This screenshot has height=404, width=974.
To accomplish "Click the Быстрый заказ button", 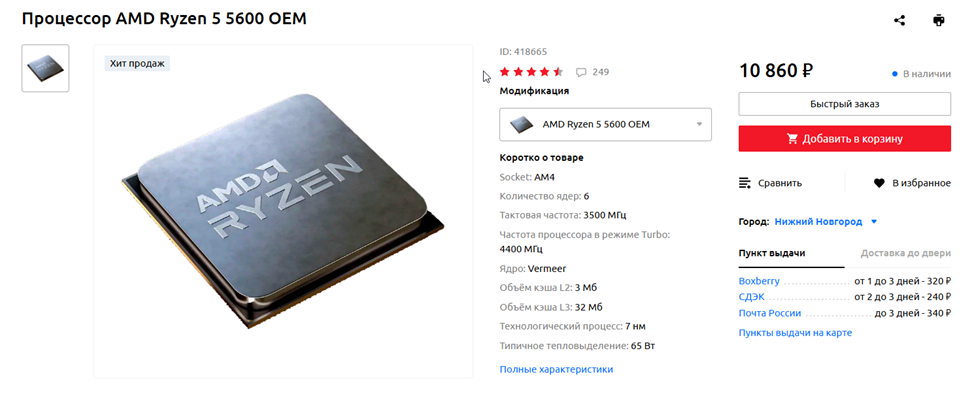I will pos(845,104).
